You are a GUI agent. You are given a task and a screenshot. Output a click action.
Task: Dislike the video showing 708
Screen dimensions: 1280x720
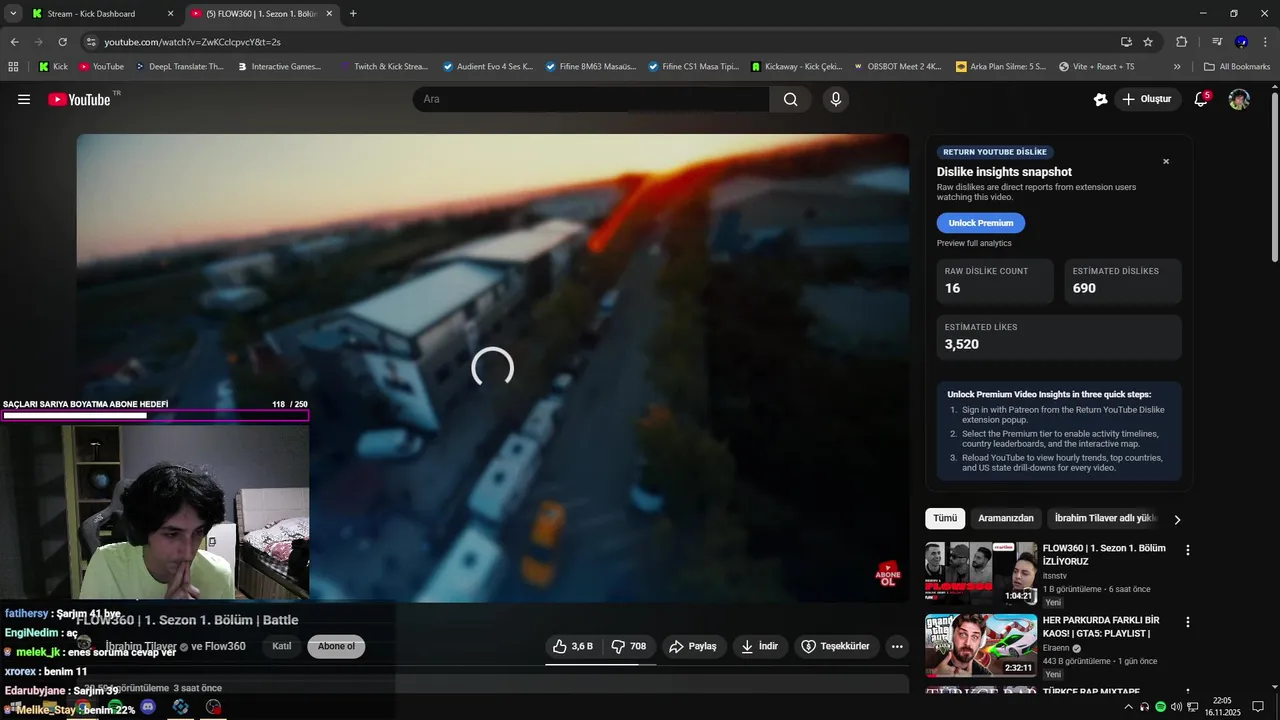click(629, 646)
